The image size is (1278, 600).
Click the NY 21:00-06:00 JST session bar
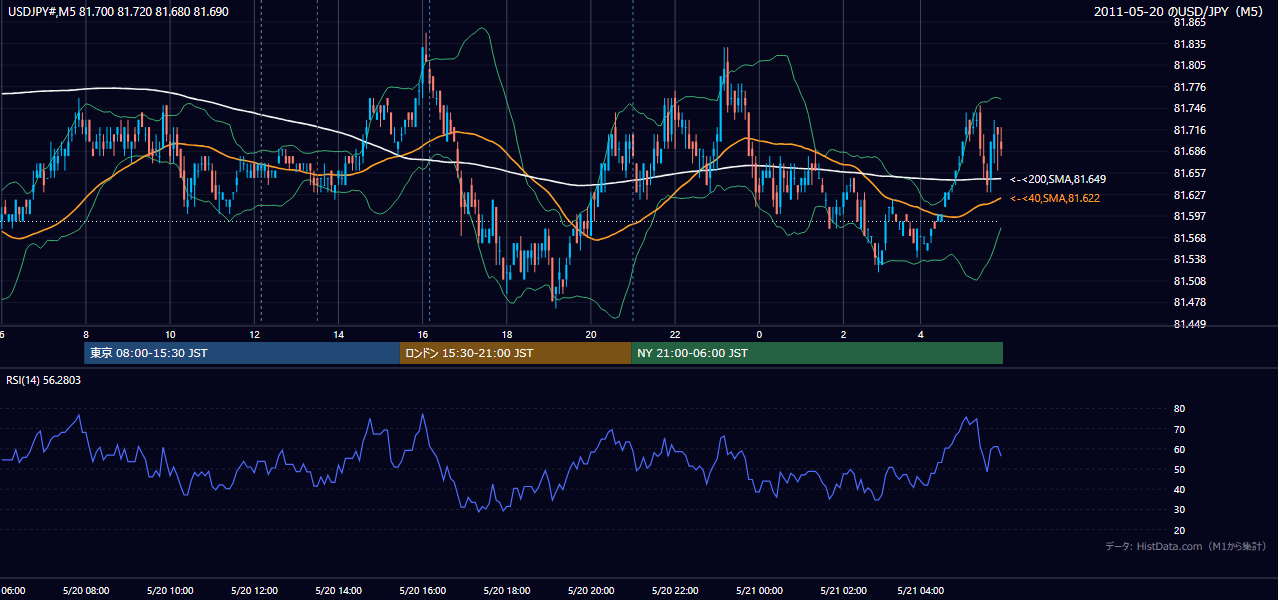pyautogui.click(x=817, y=353)
